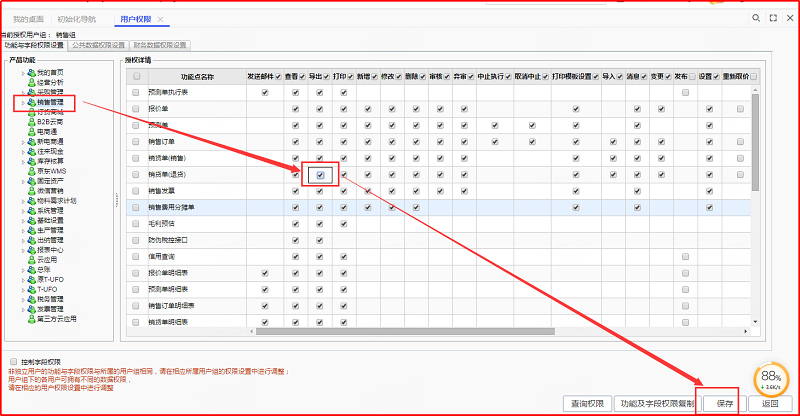Click the 第三方云应用 module icon
This screenshot has width=800, height=417.
[33, 318]
